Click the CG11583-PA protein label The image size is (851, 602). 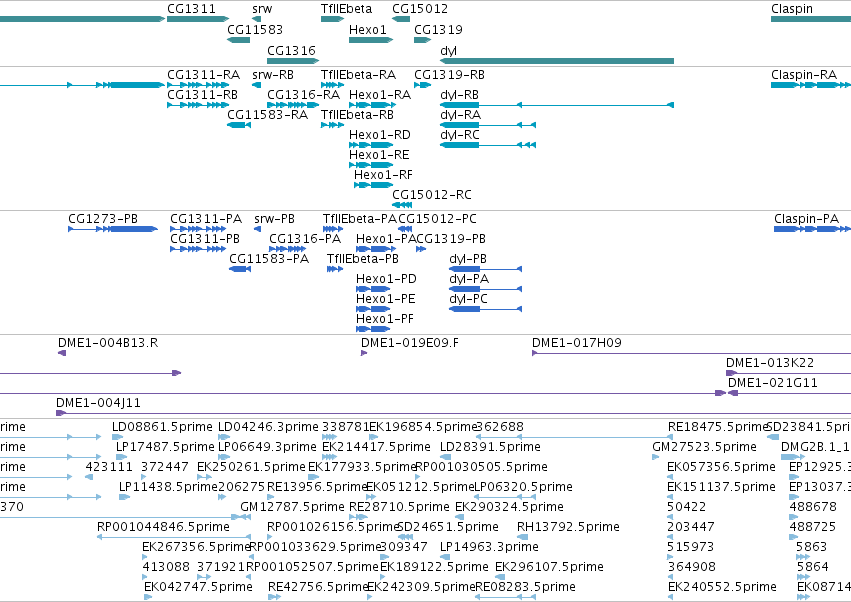tap(269, 259)
